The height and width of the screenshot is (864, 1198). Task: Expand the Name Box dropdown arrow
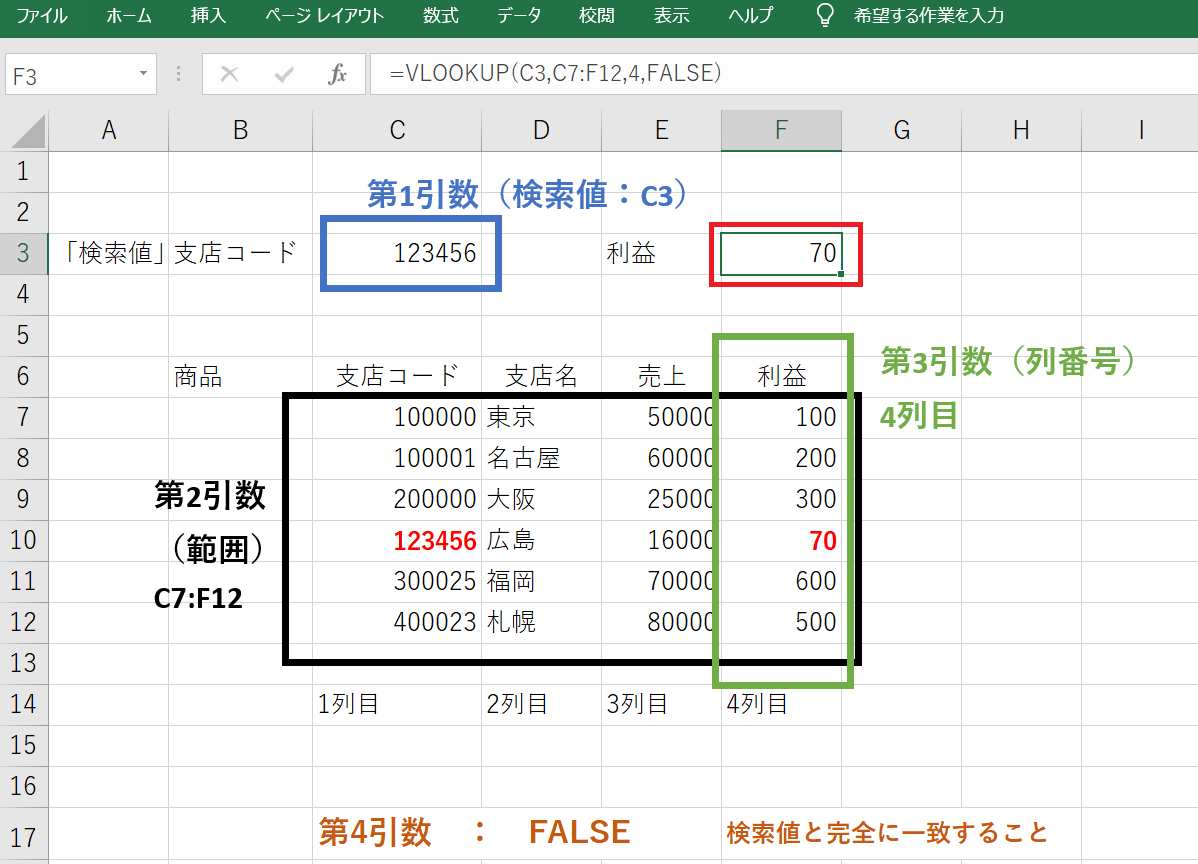coord(143,74)
